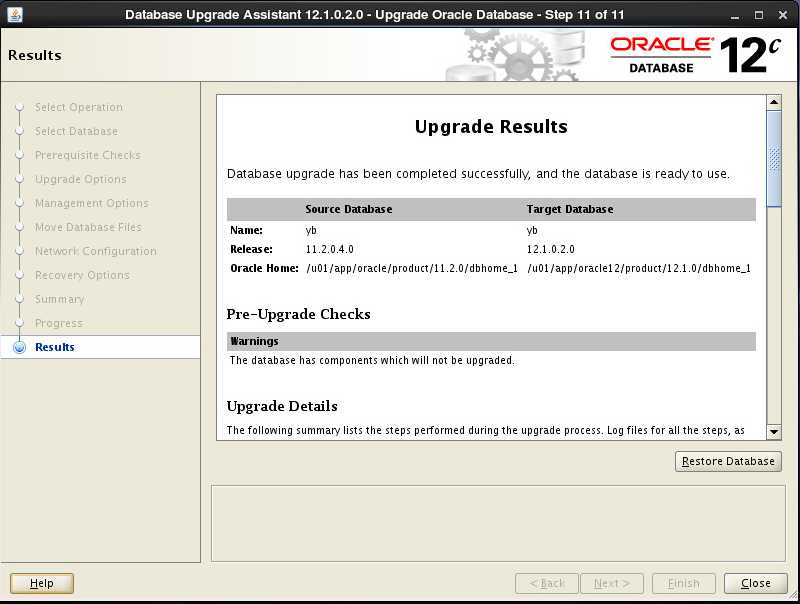Click the empty message box below results
This screenshot has width=800, height=604.
click(x=498, y=523)
